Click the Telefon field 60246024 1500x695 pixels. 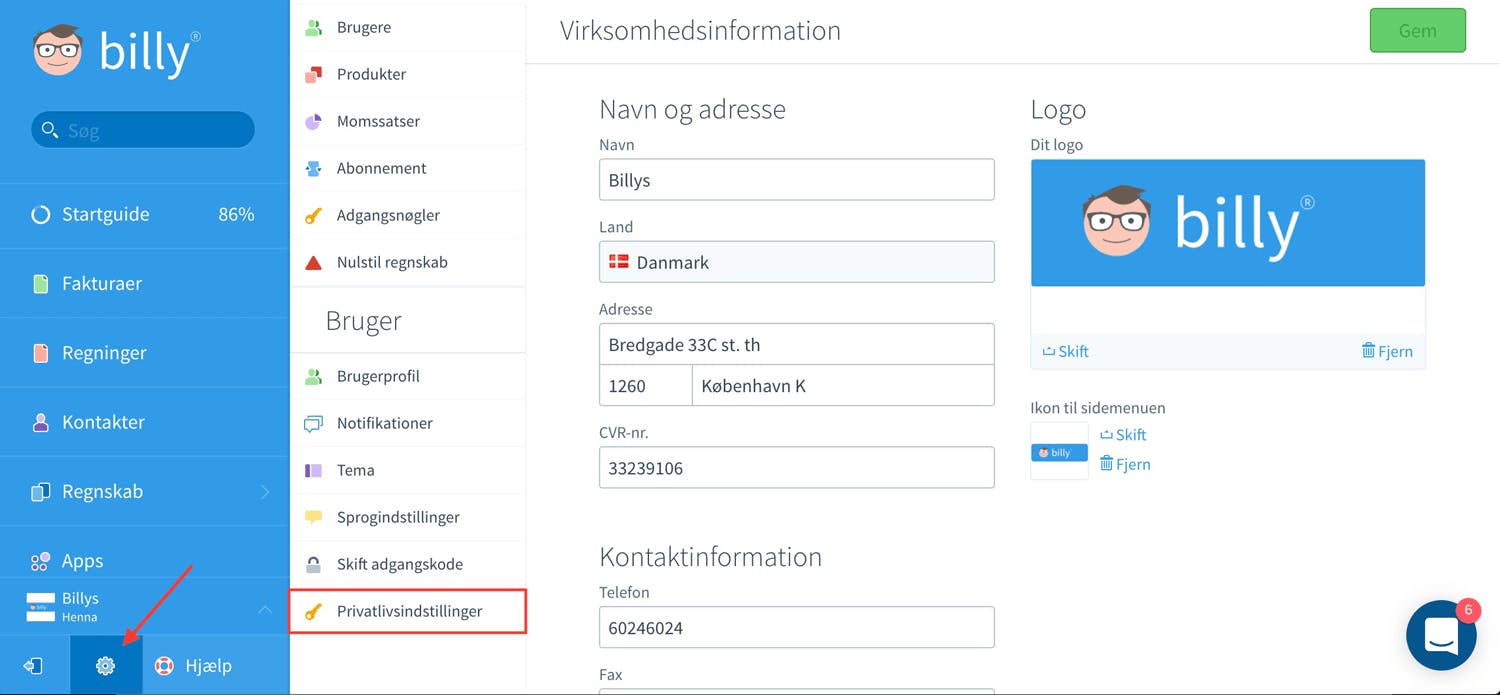click(x=796, y=628)
